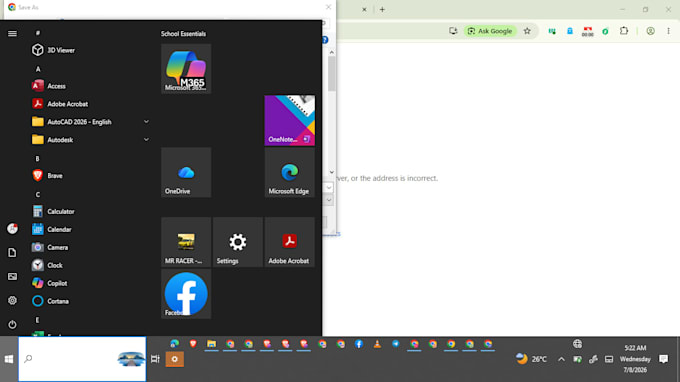Open Pictures from the Start sidebar

click(12, 277)
